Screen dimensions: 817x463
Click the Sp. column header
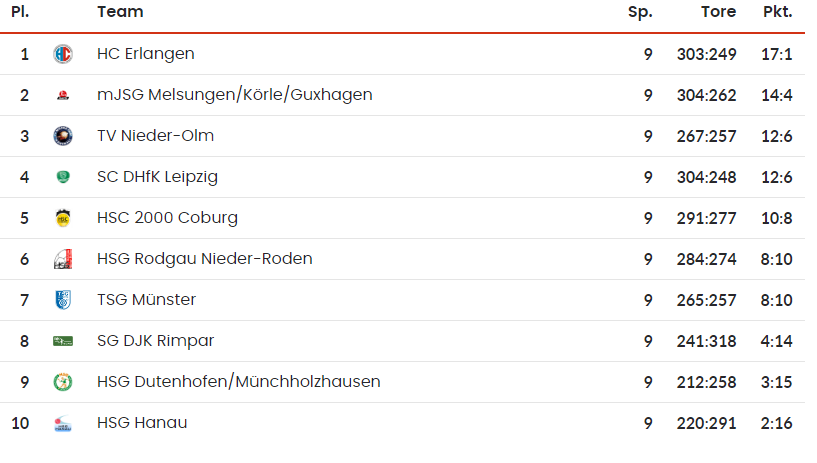[640, 12]
